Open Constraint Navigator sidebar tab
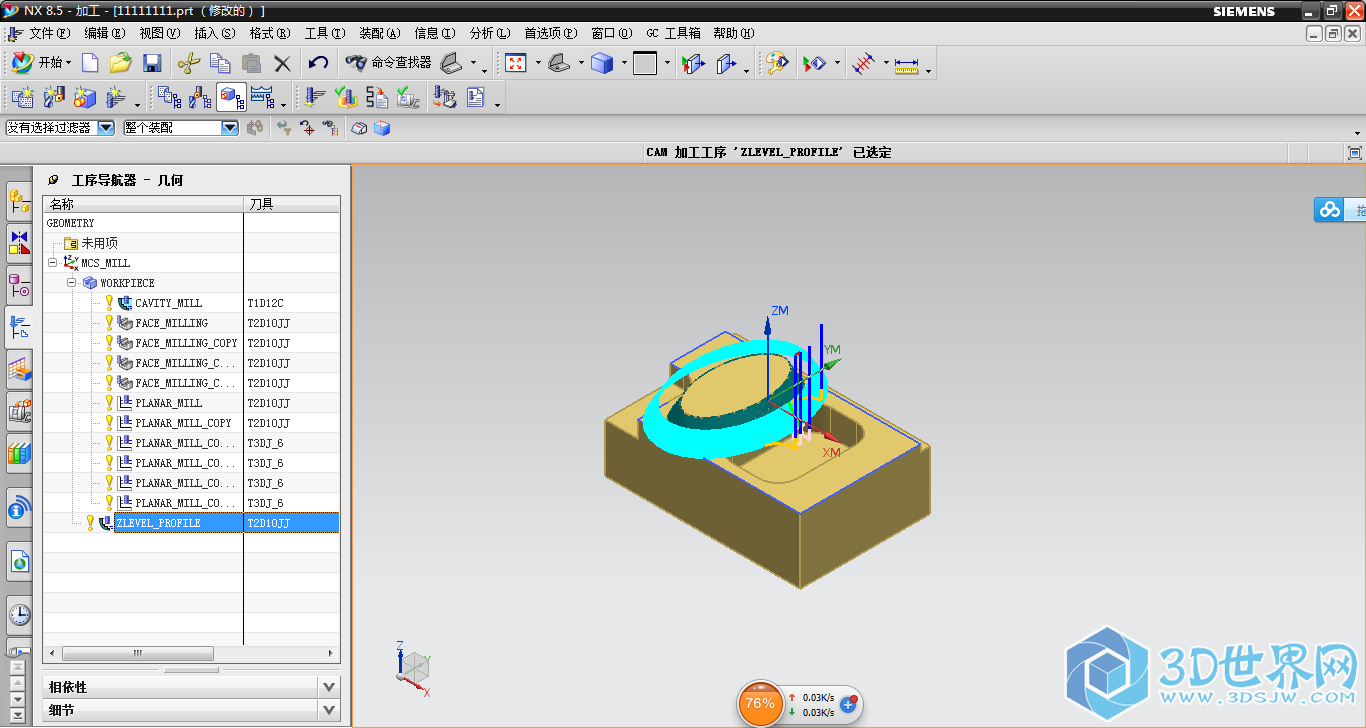The image size is (1366, 728). (19, 243)
